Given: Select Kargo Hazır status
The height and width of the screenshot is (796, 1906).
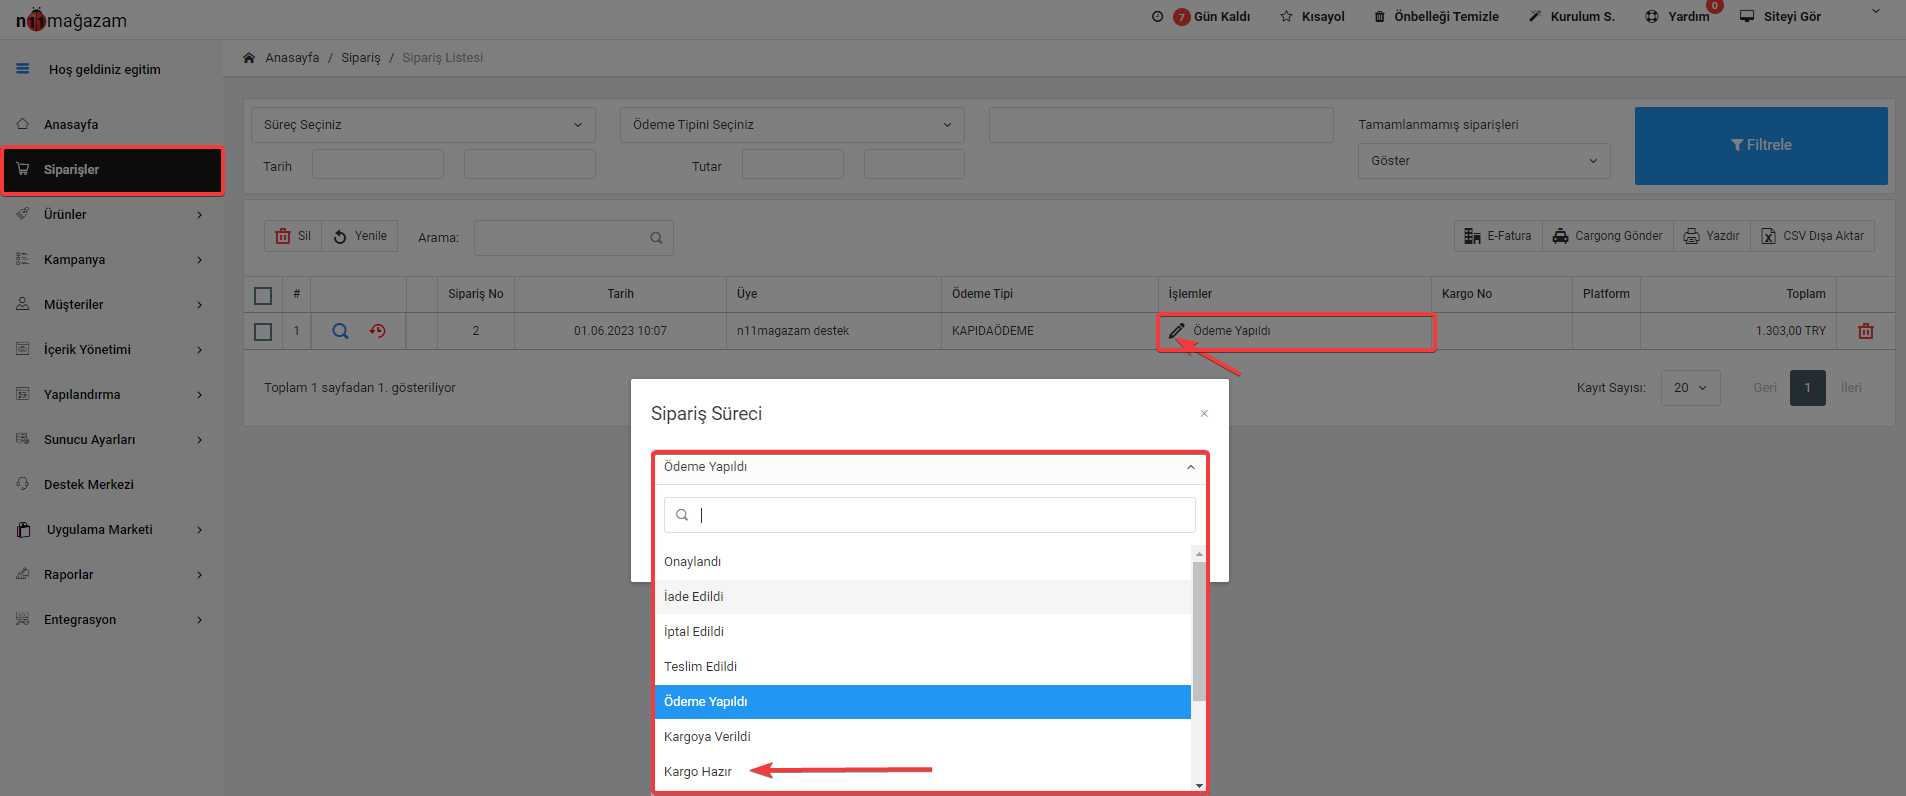Looking at the screenshot, I should (923, 772).
